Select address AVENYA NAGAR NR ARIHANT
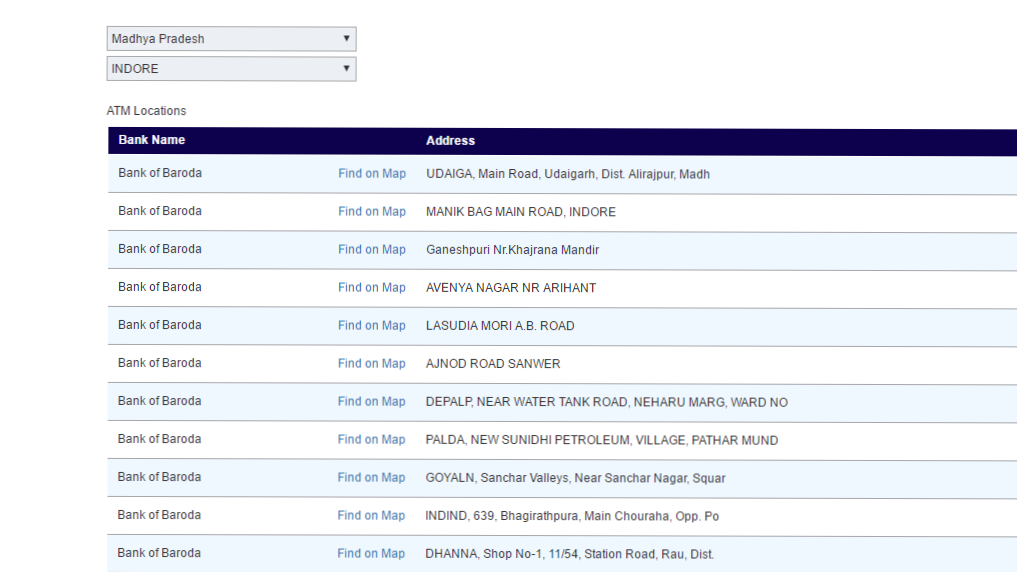 [510, 288]
